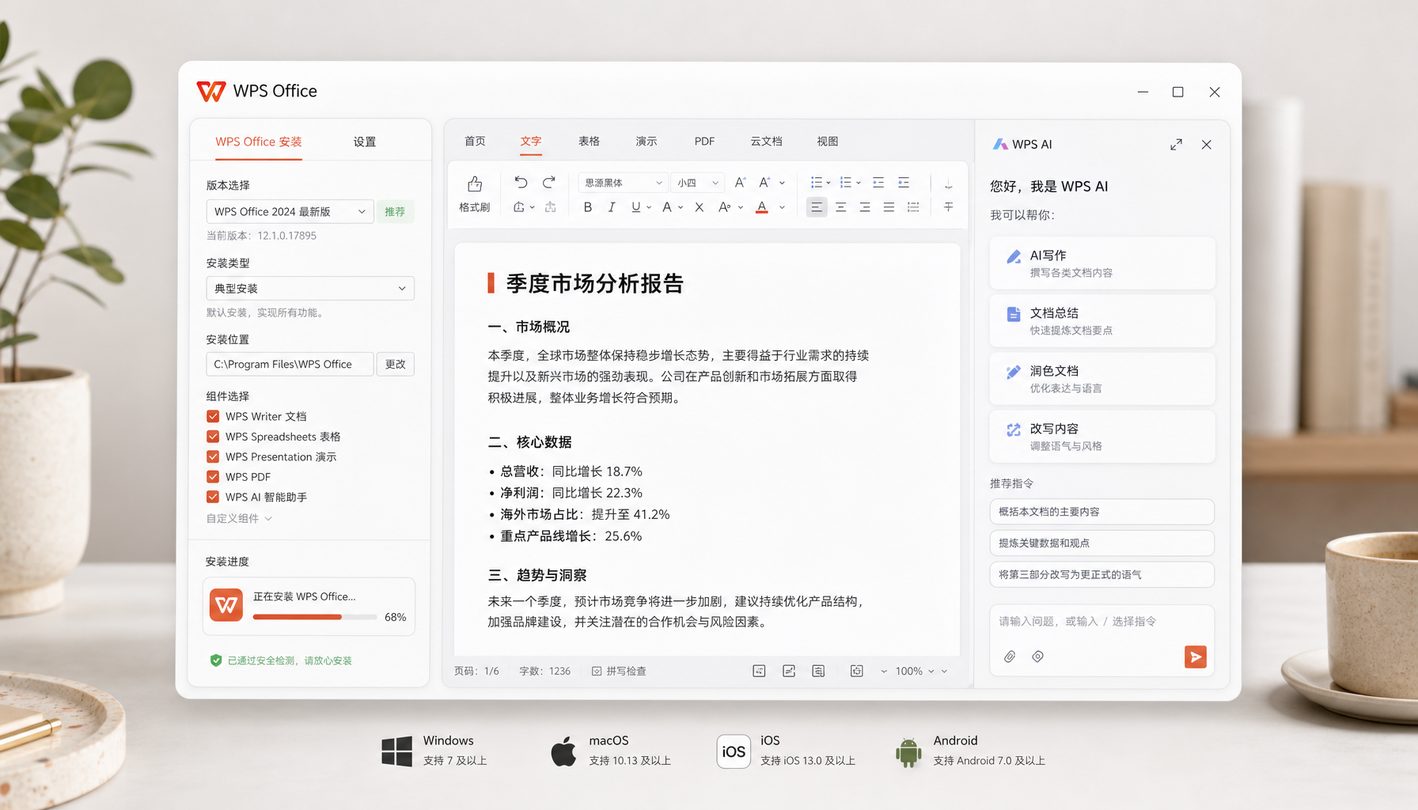Increase font size with the grow-font icon
The width and height of the screenshot is (1418, 810).
(x=740, y=182)
